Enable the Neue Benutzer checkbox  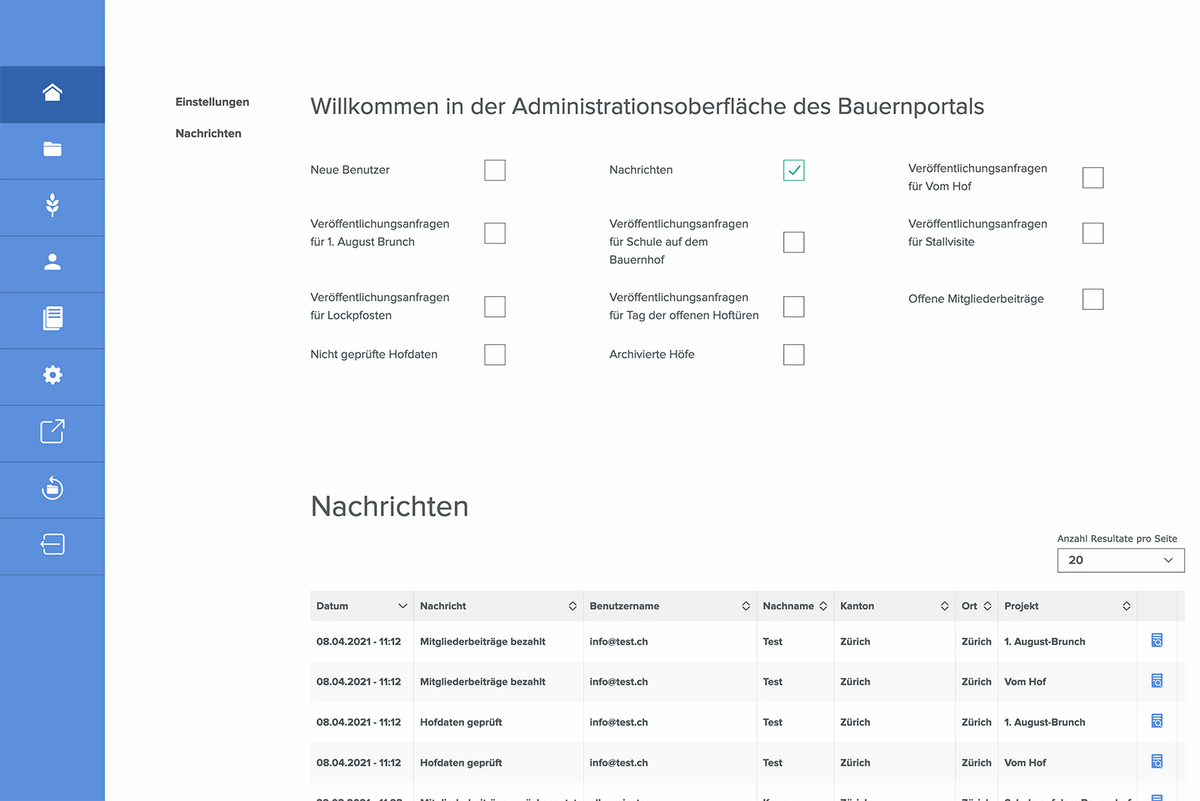pyautogui.click(x=495, y=170)
